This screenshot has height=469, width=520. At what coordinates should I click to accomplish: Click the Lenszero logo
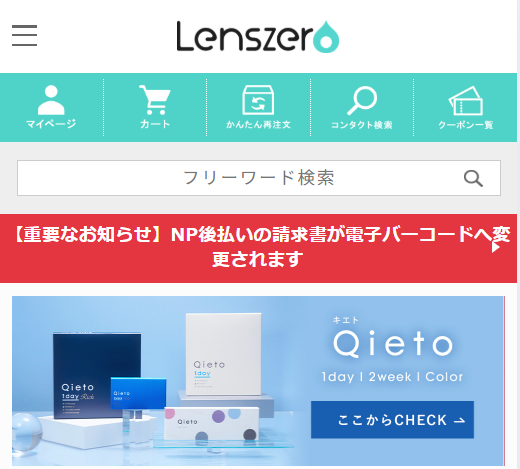coord(258,37)
